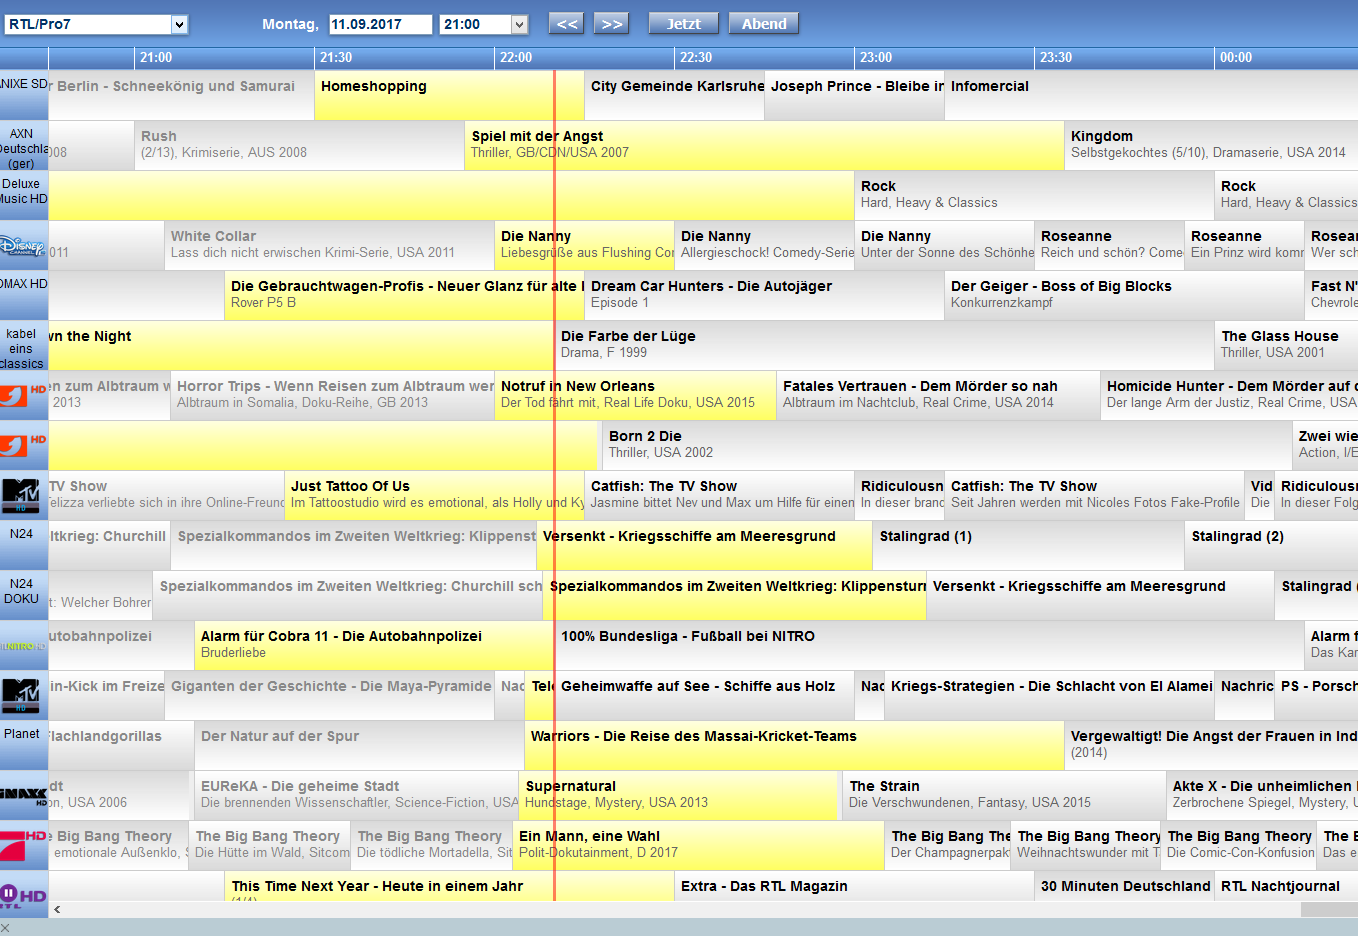This screenshot has height=936, width=1358.
Task: Select the N24 DOKU channel label
Action: tap(24, 595)
